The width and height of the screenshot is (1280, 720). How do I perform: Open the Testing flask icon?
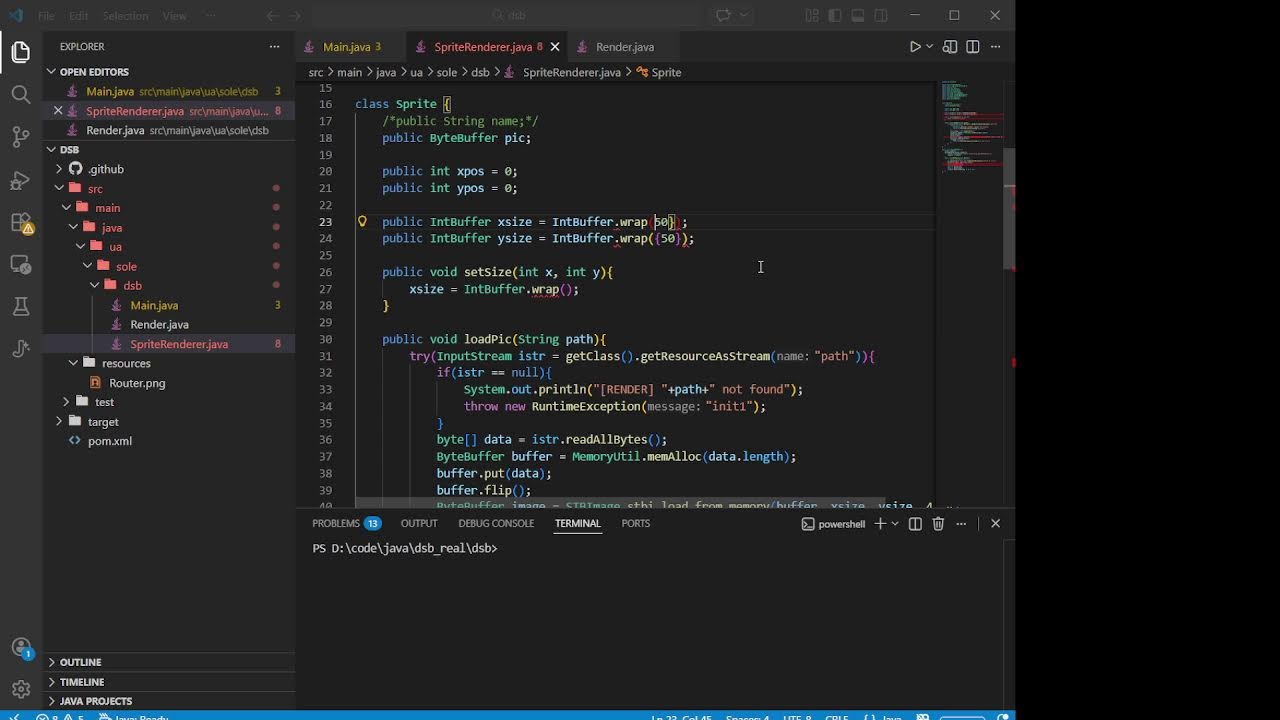click(x=21, y=307)
